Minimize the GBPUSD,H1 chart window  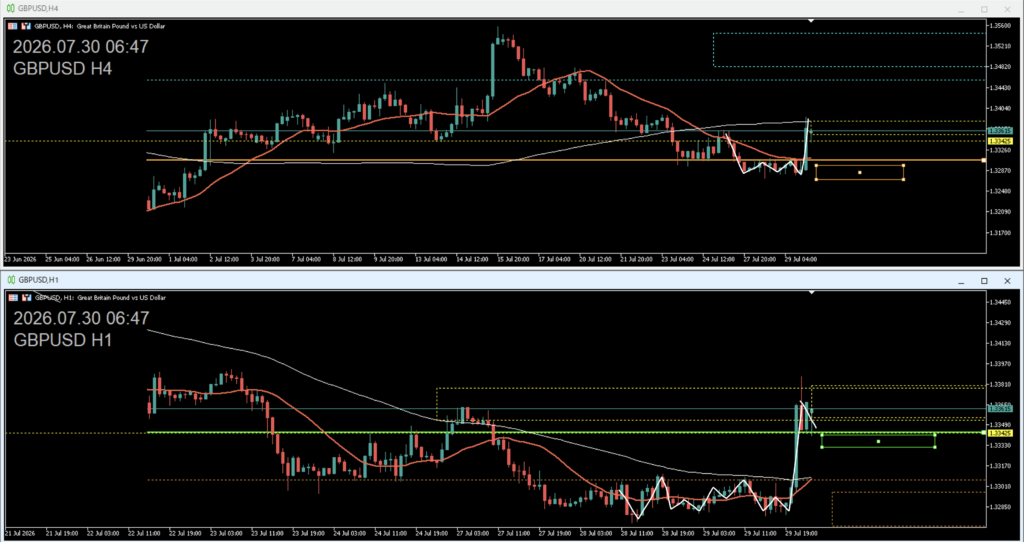point(961,281)
